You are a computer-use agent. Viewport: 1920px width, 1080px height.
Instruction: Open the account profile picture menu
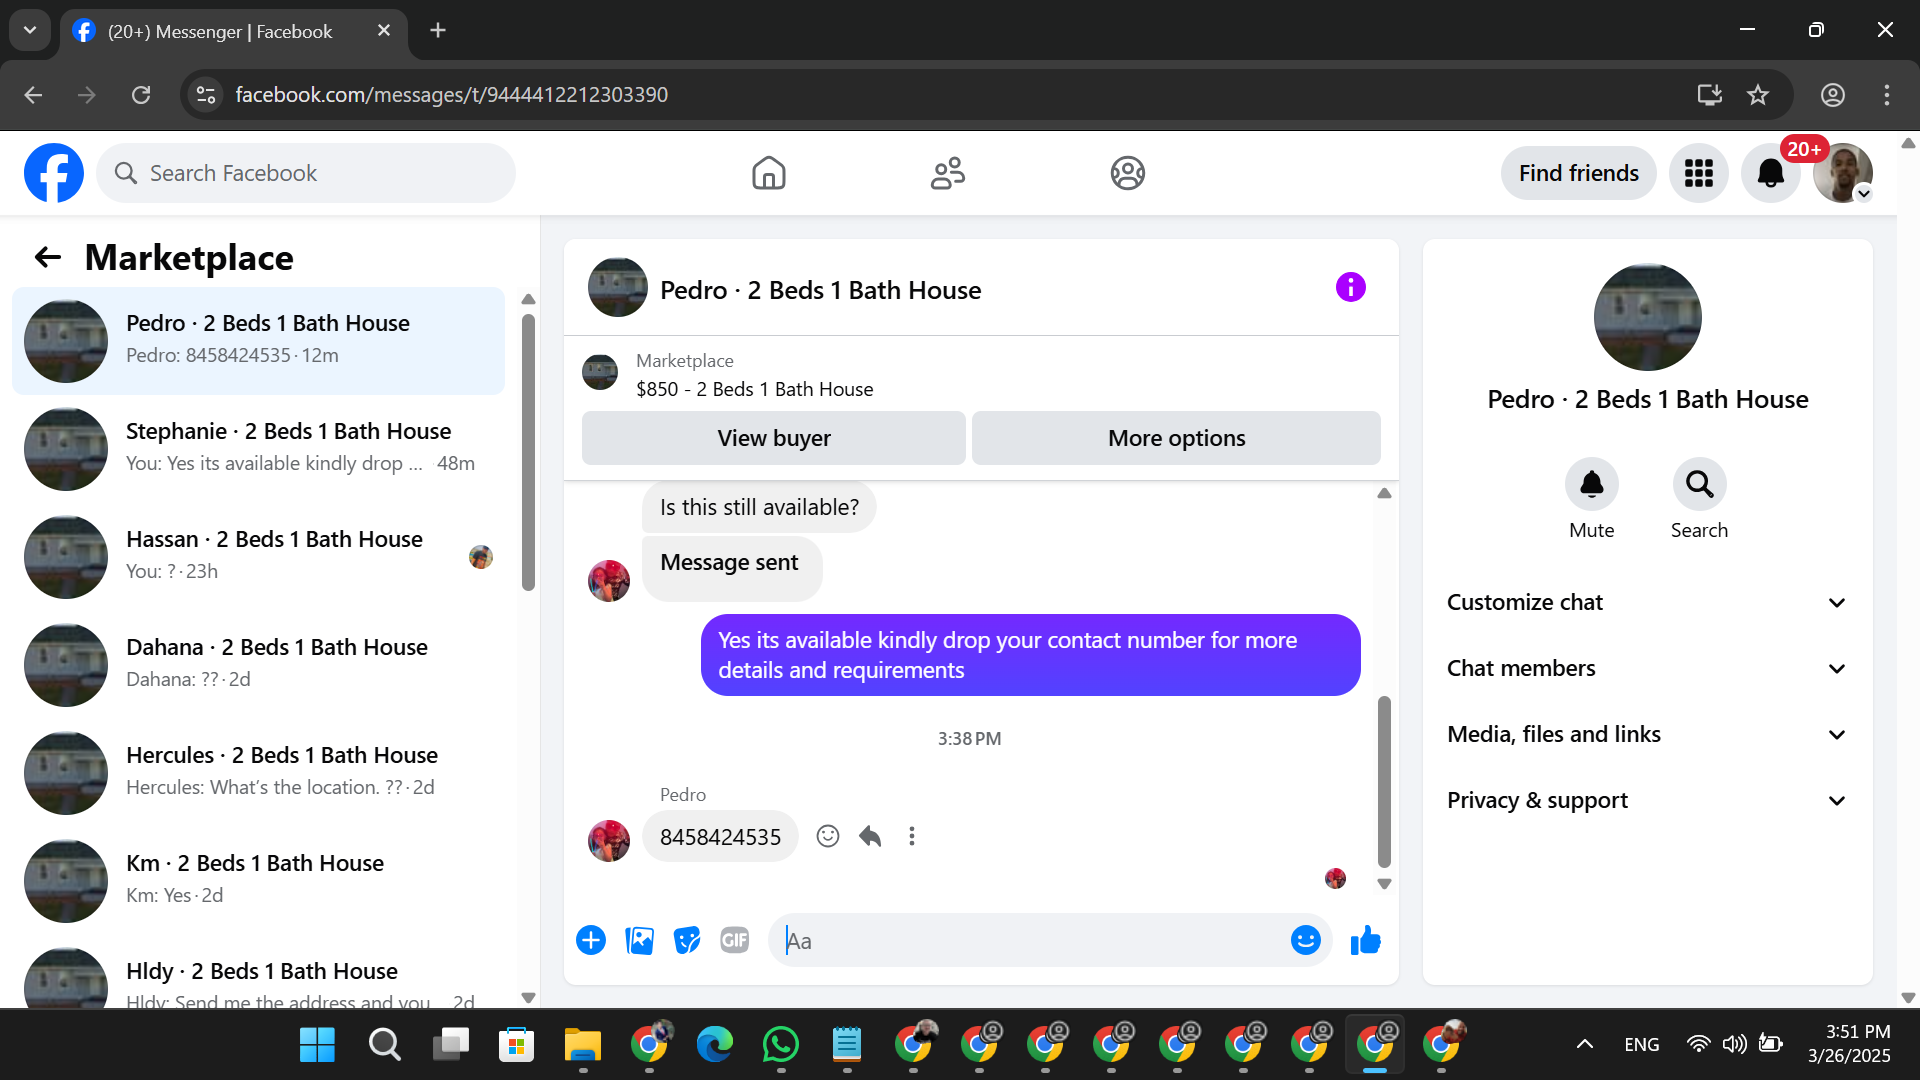tap(1842, 173)
